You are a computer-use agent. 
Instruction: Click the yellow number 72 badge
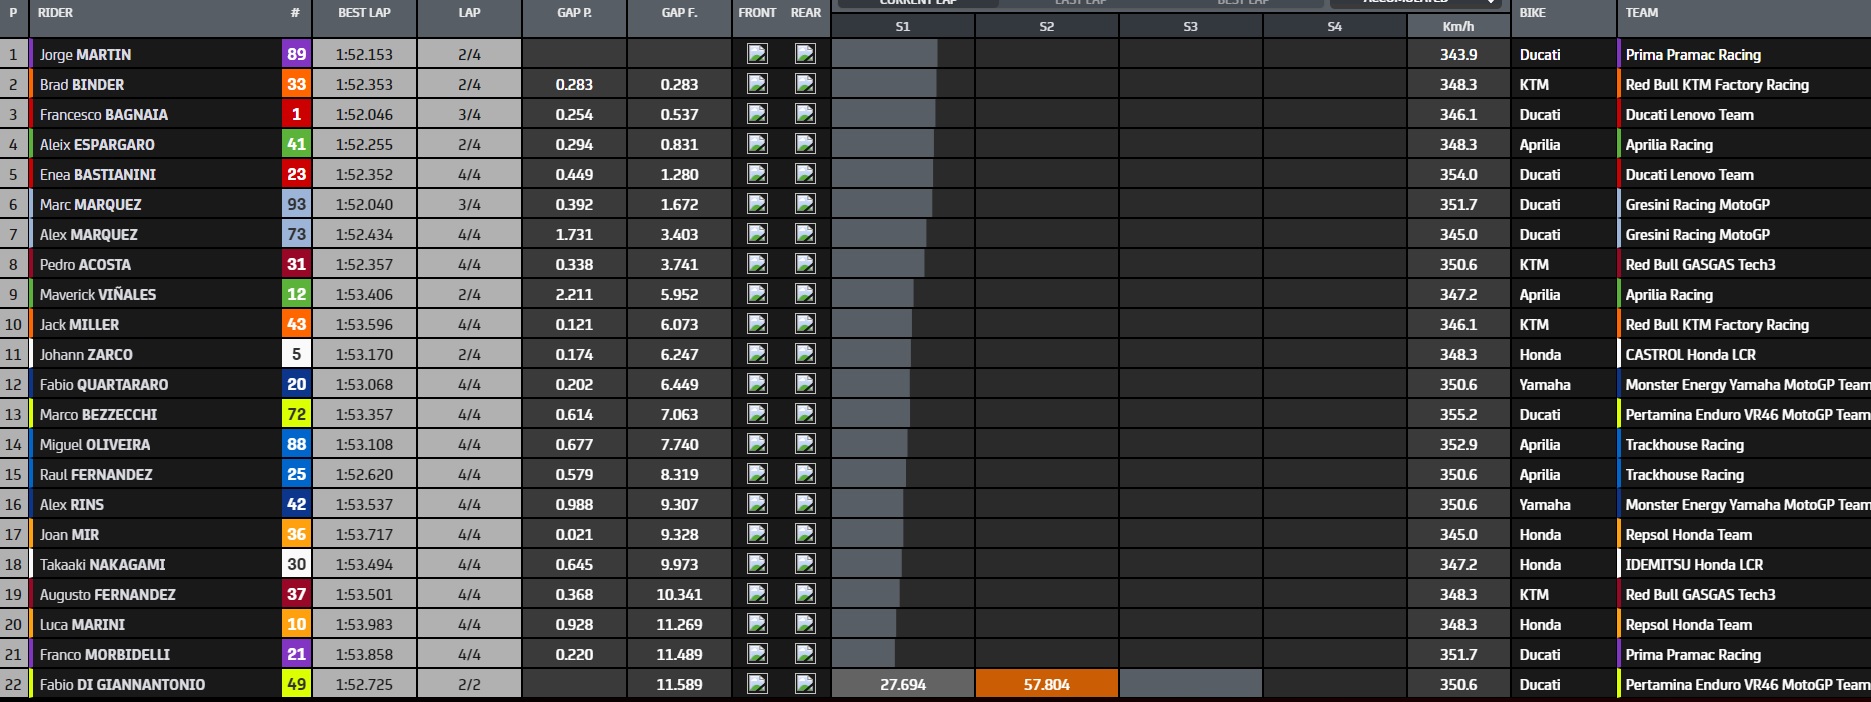[x=296, y=414]
